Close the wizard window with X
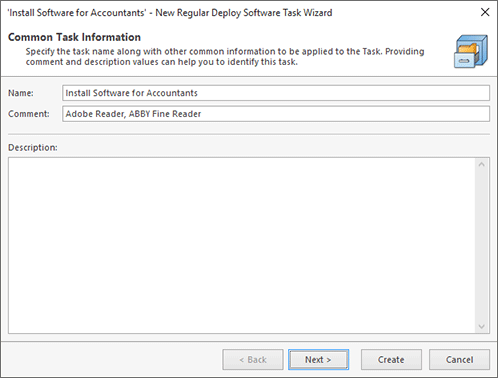The height and width of the screenshot is (378, 498). pyautogui.click(x=485, y=12)
